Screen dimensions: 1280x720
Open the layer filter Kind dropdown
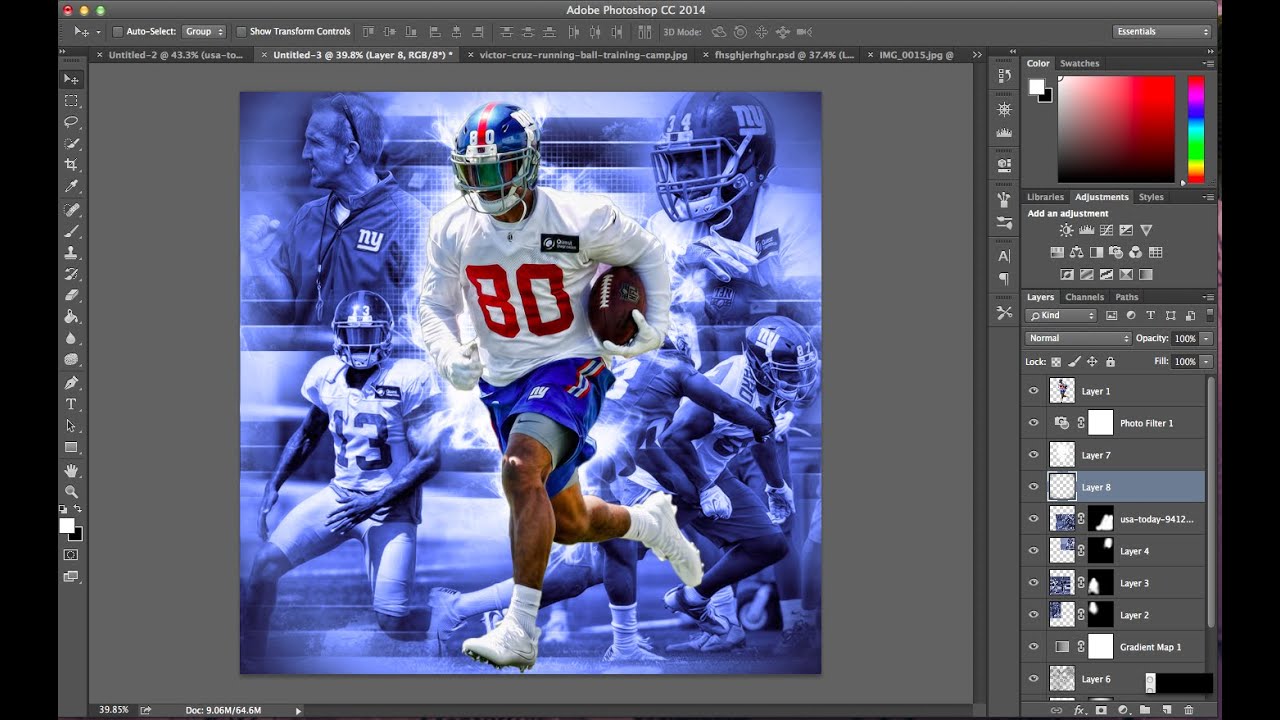point(1061,315)
